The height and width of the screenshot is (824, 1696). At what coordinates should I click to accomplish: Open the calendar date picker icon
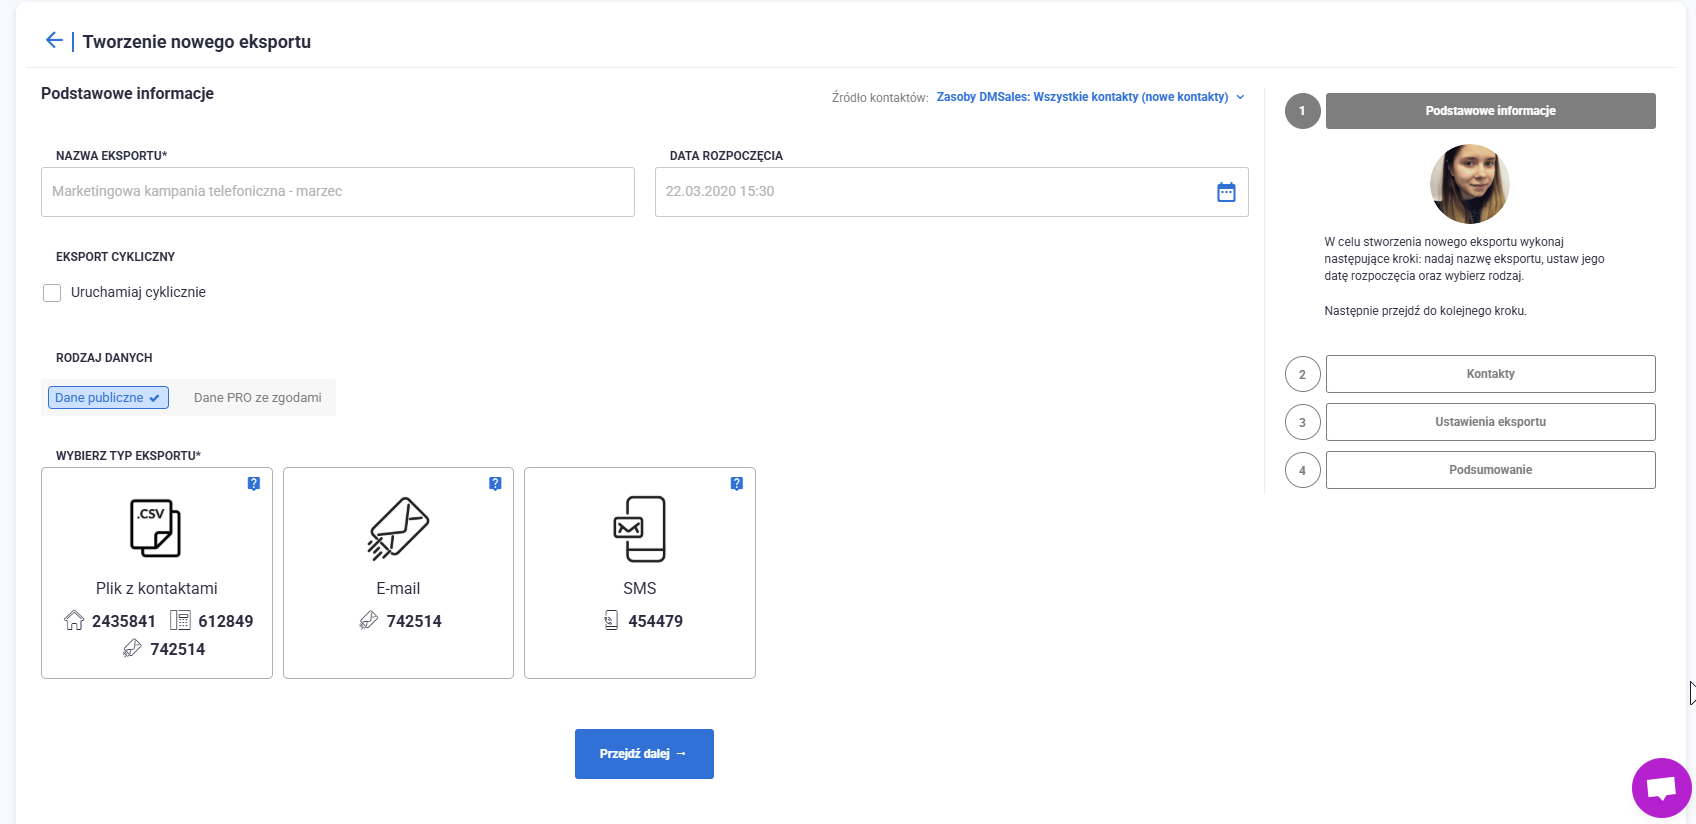(1226, 192)
